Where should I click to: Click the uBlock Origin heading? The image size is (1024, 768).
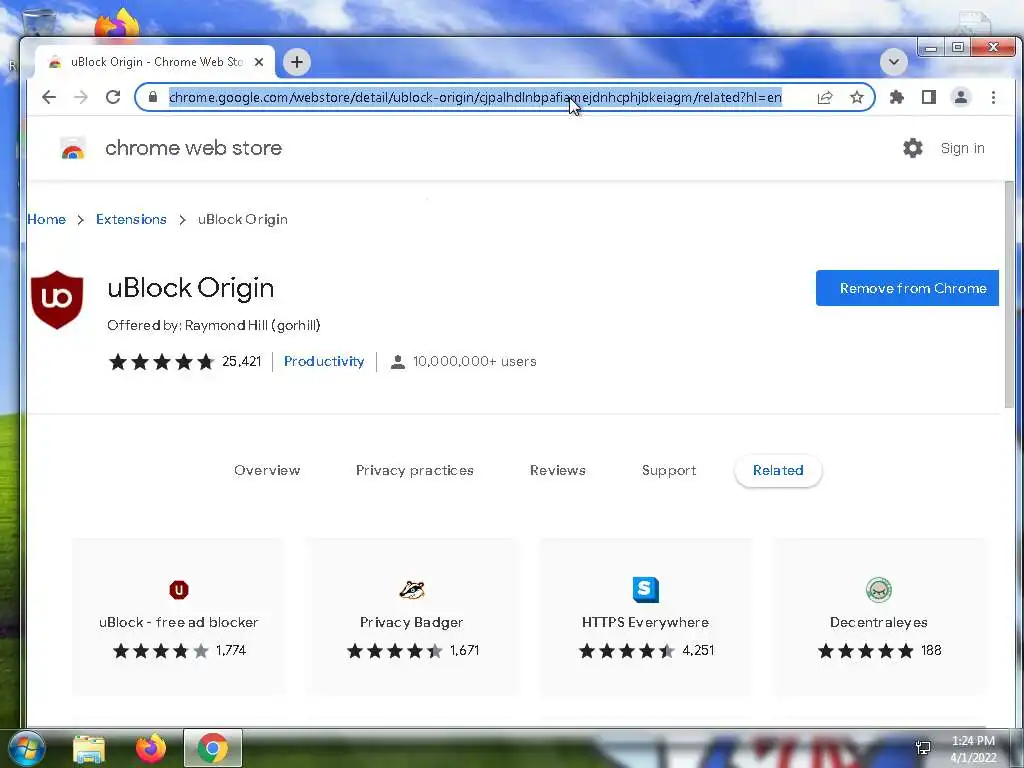pos(191,288)
